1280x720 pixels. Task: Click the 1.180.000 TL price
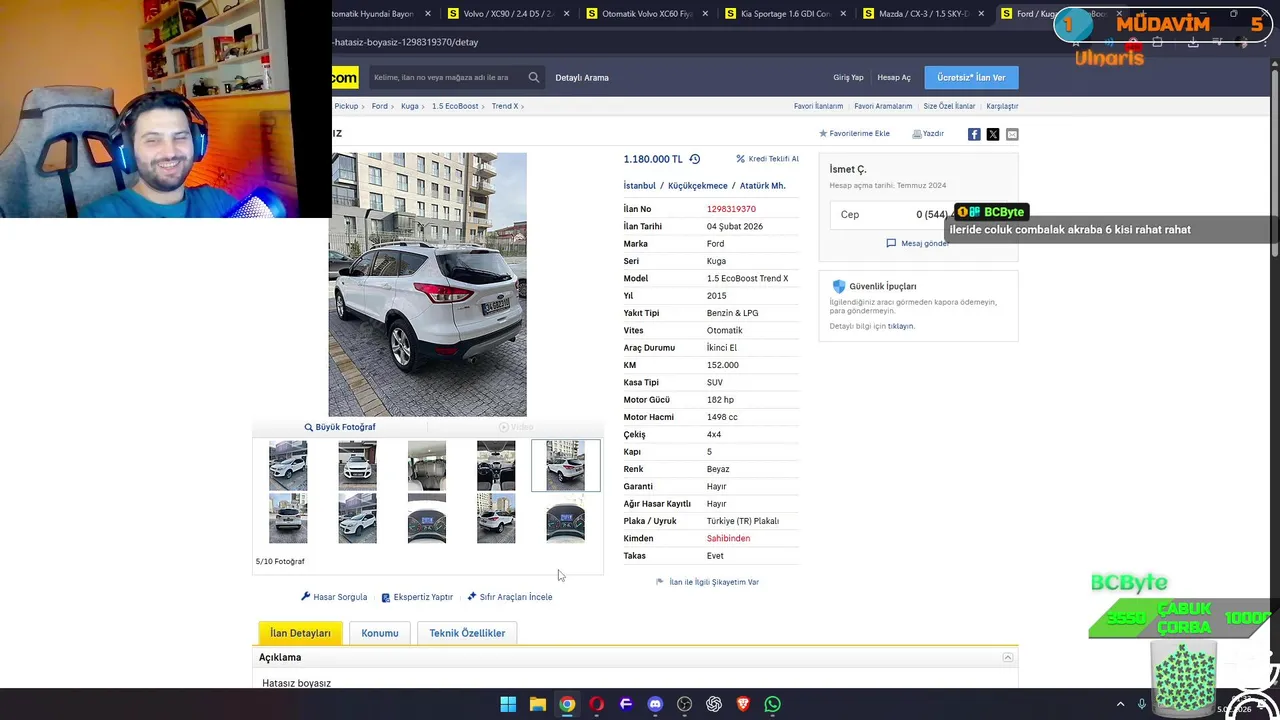point(653,159)
